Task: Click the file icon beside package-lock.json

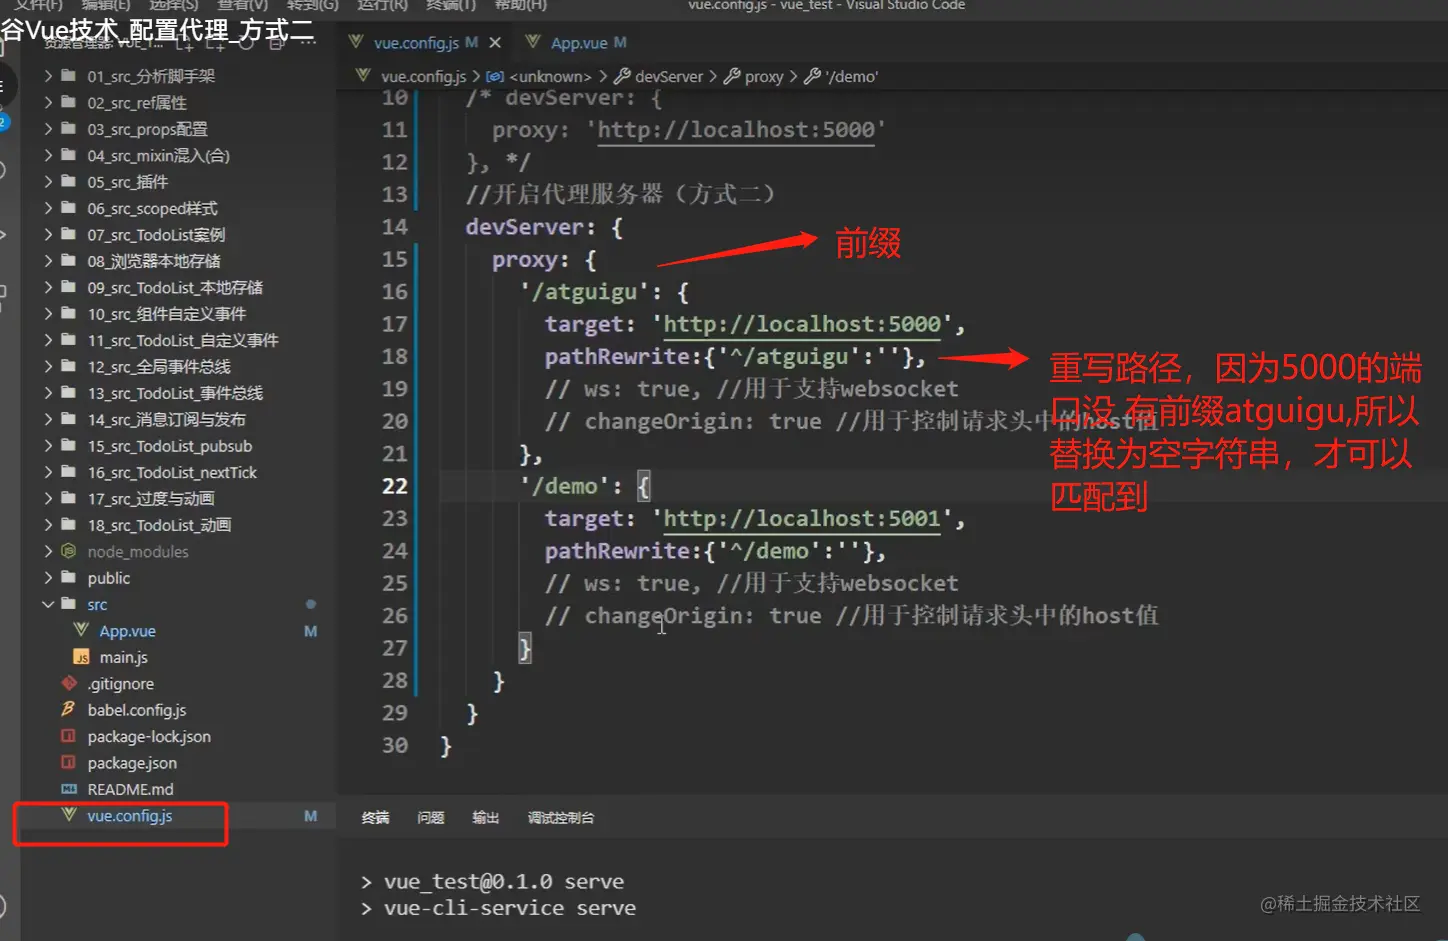Action: pos(69,736)
